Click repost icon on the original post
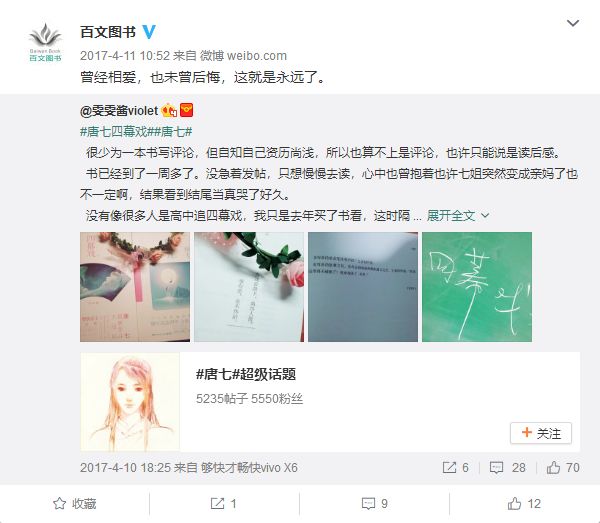The height and width of the screenshot is (523, 600). 449,468
